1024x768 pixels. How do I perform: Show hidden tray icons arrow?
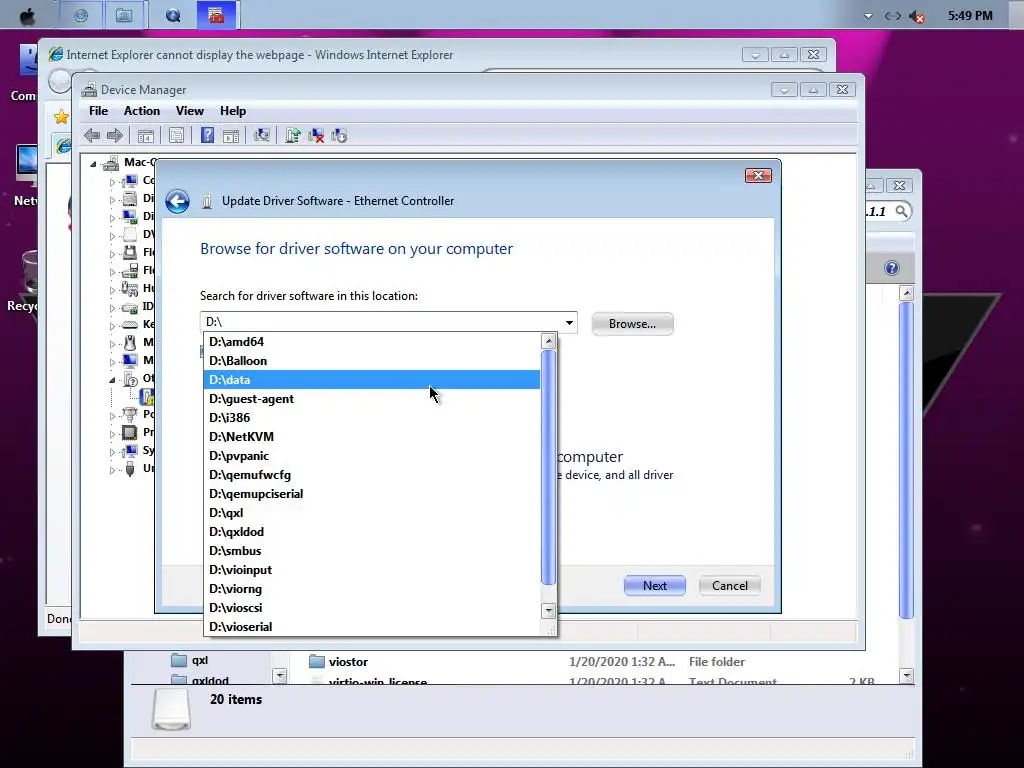[868, 16]
